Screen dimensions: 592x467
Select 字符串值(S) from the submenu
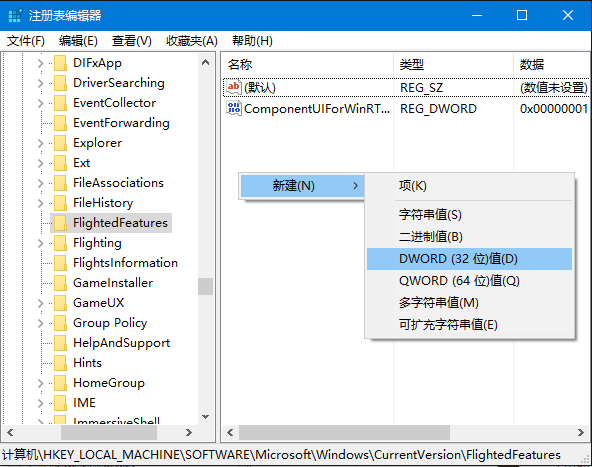click(469, 215)
